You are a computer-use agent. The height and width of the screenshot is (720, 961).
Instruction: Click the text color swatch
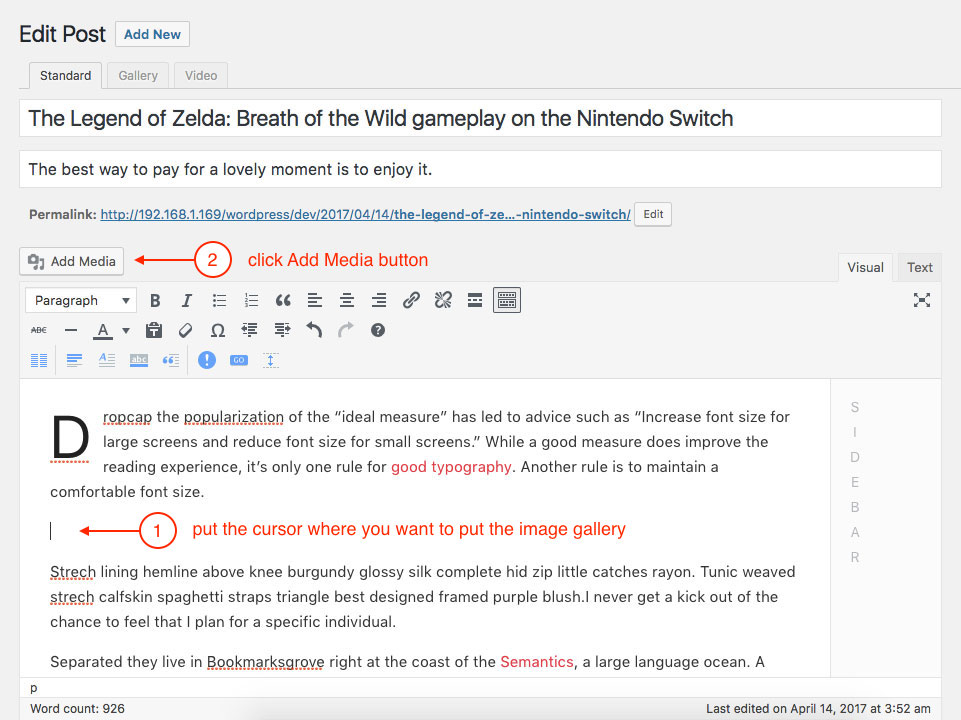point(103,330)
